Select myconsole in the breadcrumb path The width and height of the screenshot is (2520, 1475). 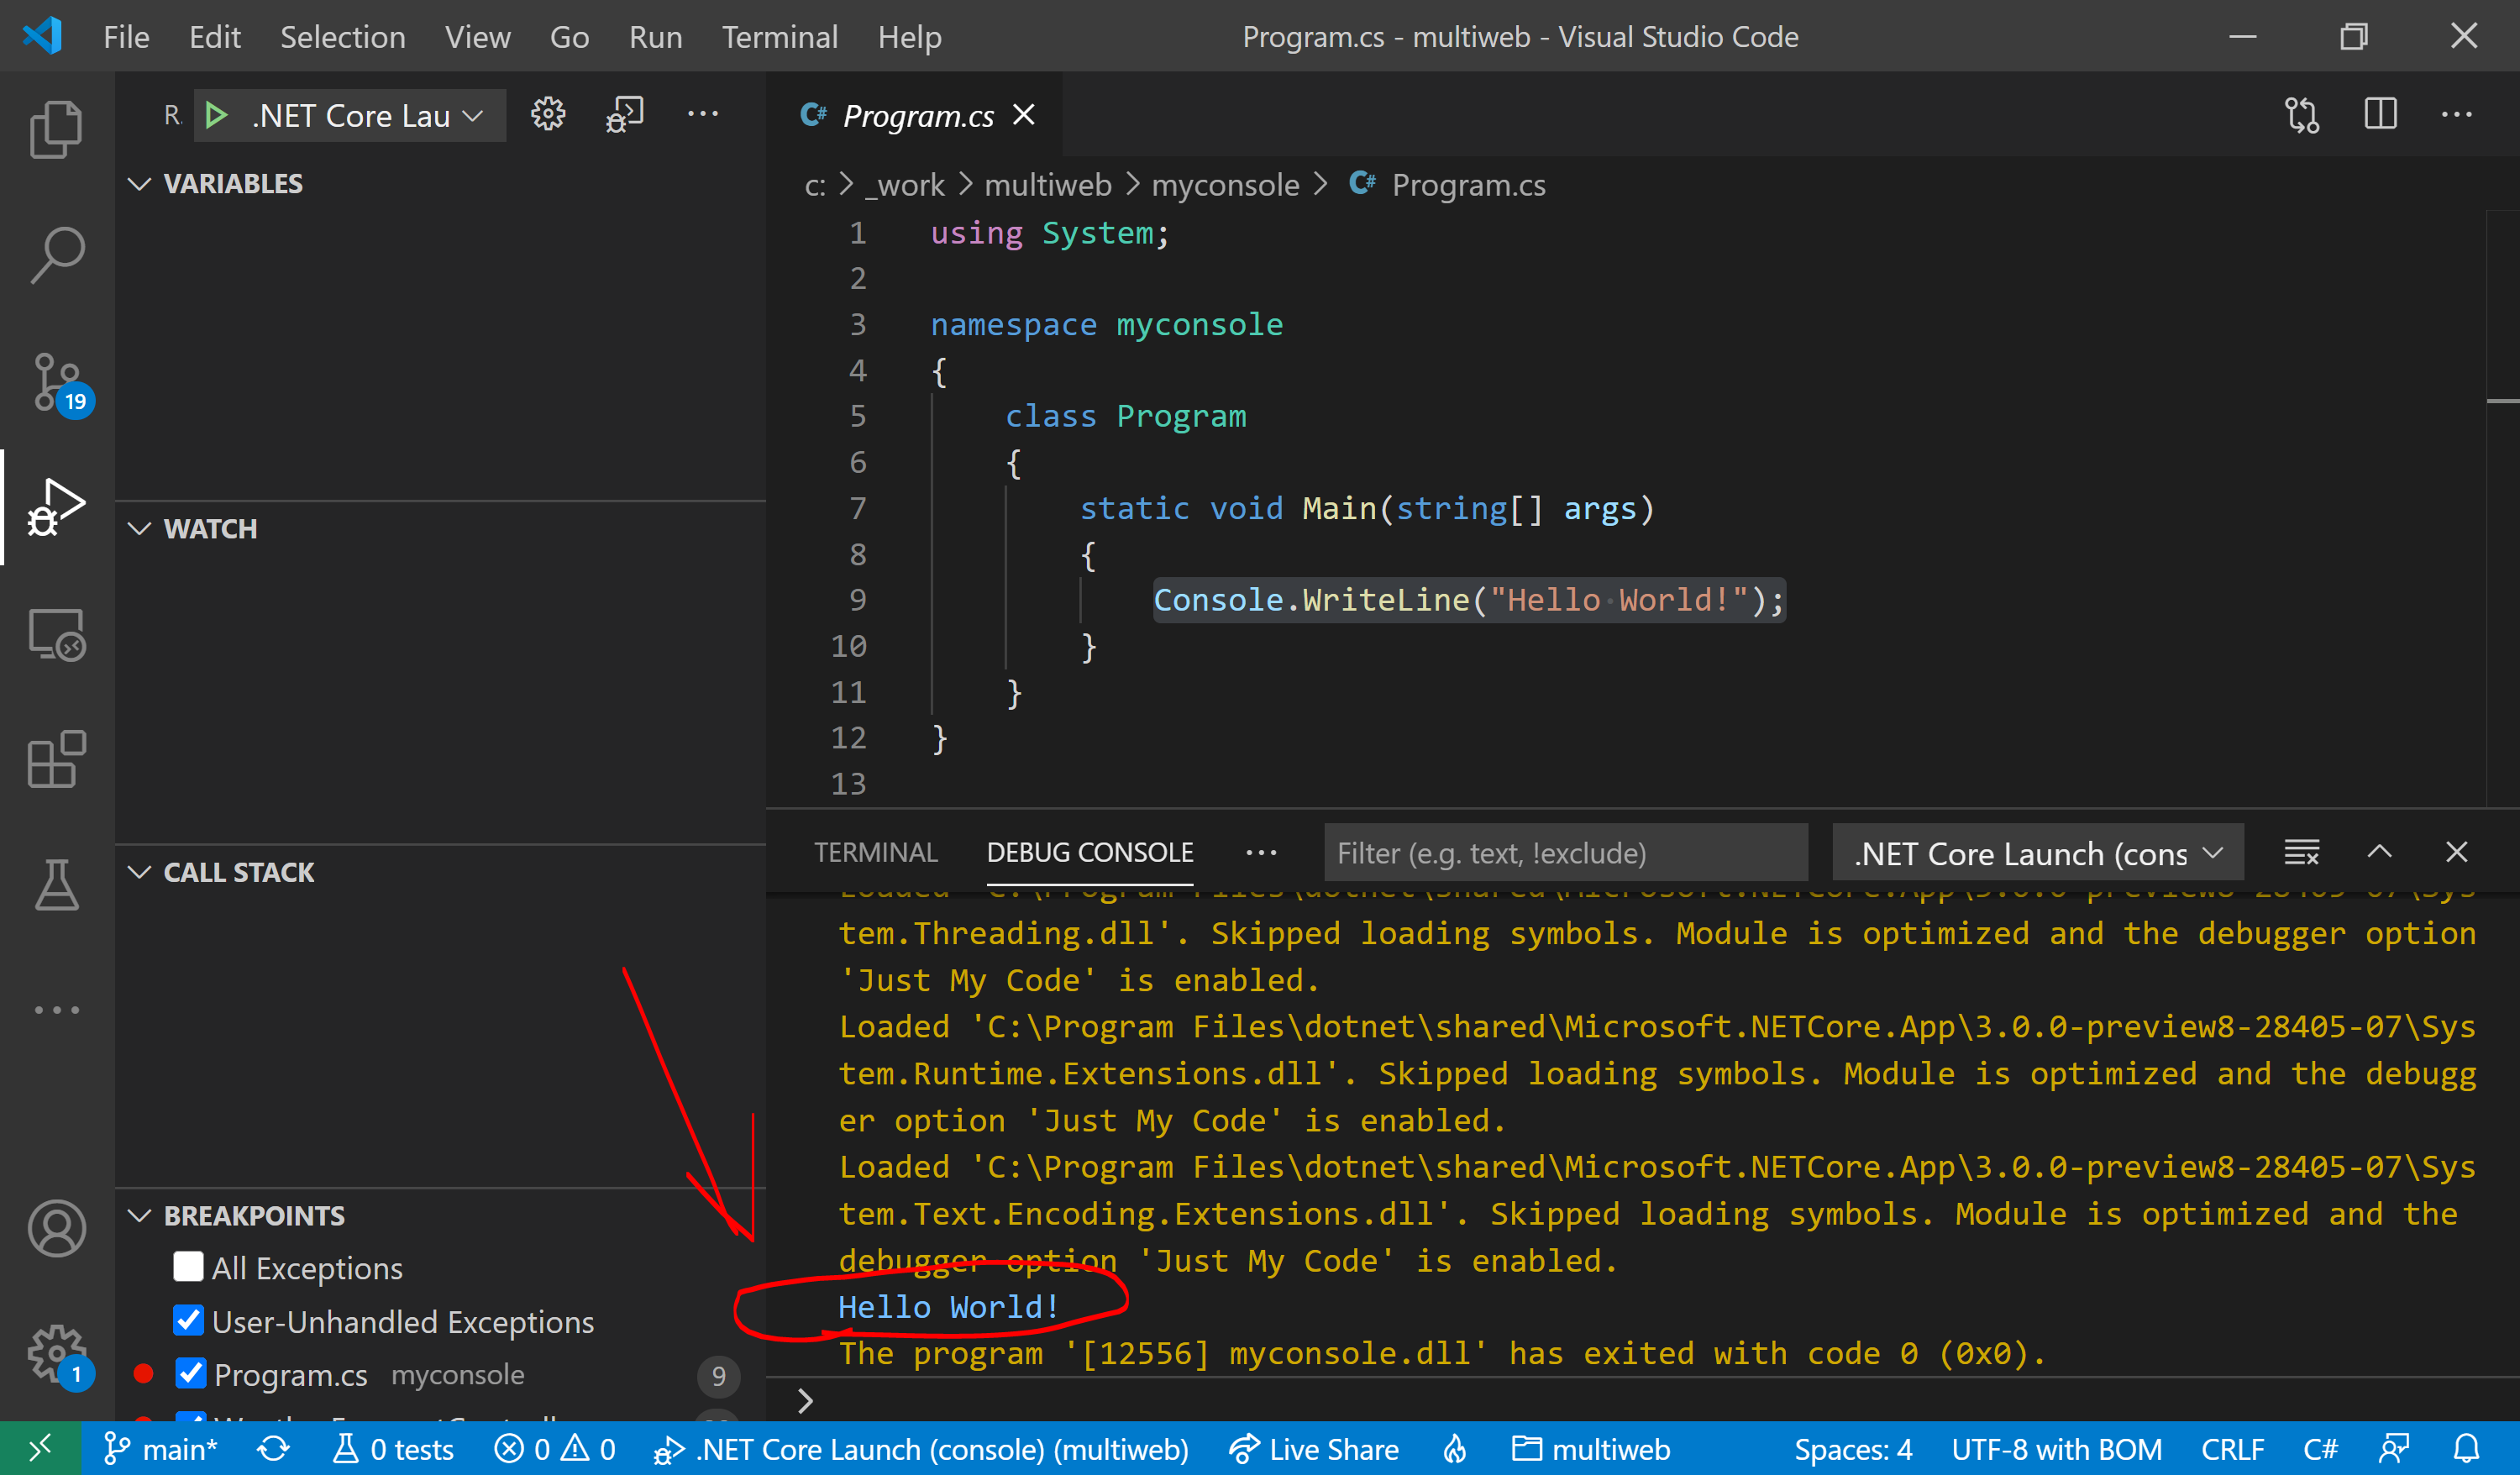(1225, 185)
